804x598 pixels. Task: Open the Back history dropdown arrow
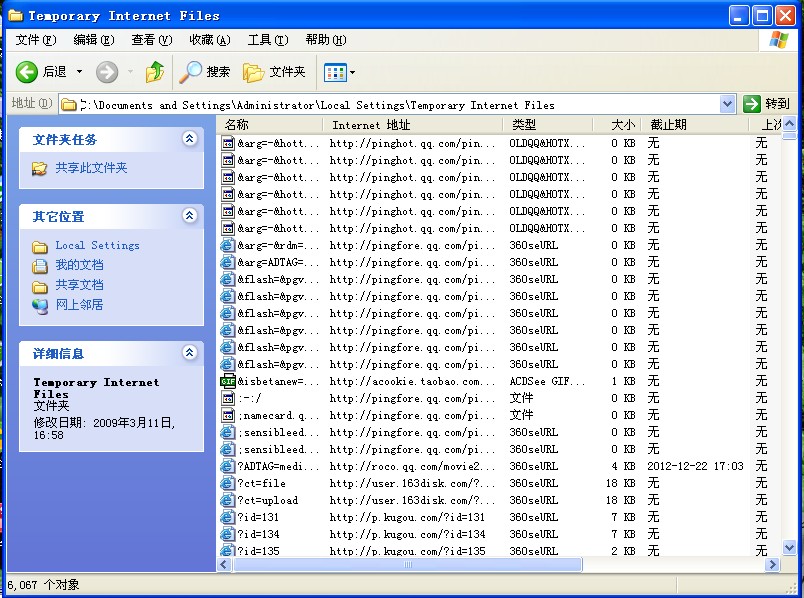pos(79,72)
